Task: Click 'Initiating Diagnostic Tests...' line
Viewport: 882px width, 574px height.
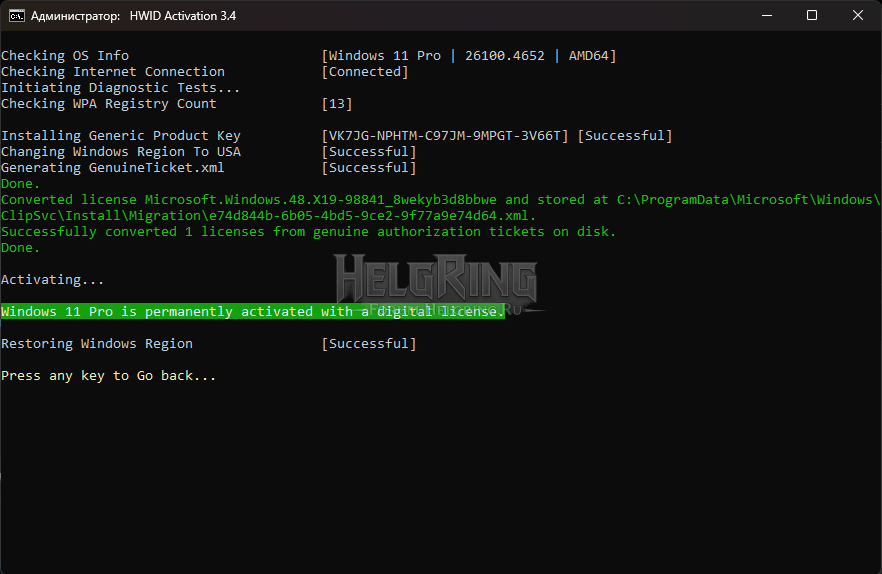Action: [x=120, y=88]
